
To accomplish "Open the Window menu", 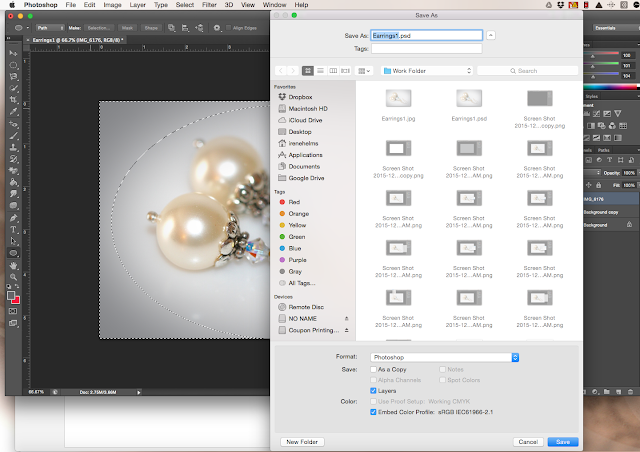I will pyautogui.click(x=274, y=5).
